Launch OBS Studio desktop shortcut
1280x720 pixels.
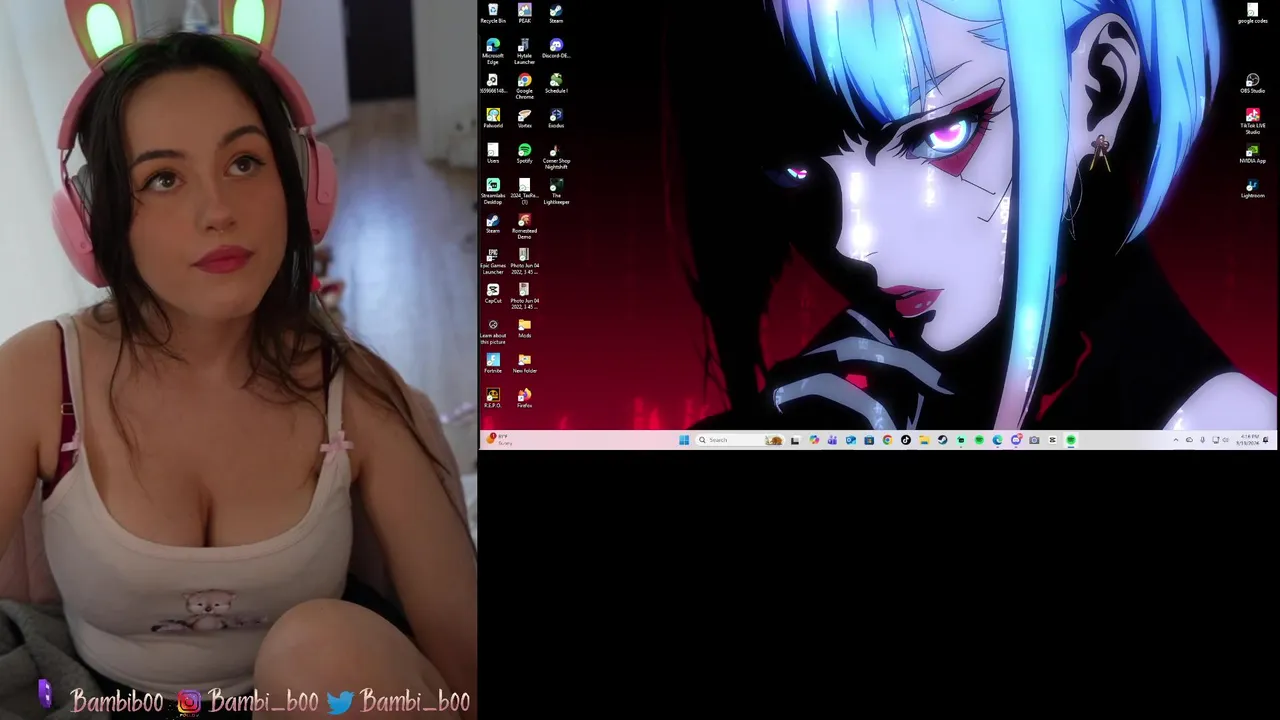(1252, 83)
